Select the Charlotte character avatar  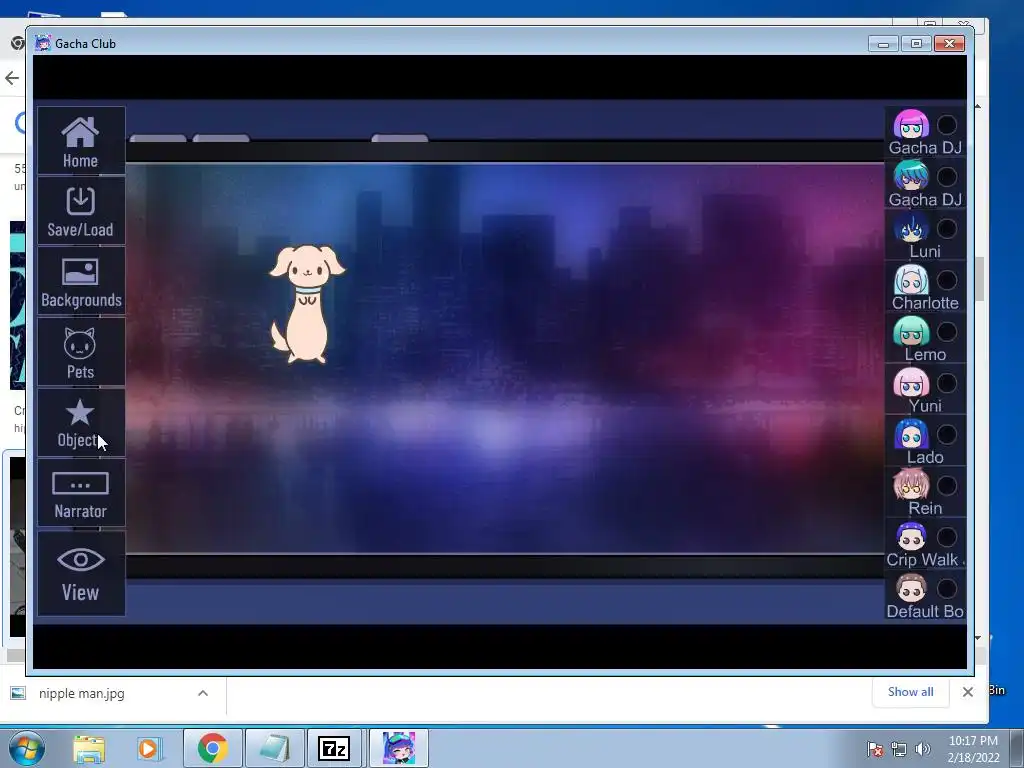pos(911,280)
